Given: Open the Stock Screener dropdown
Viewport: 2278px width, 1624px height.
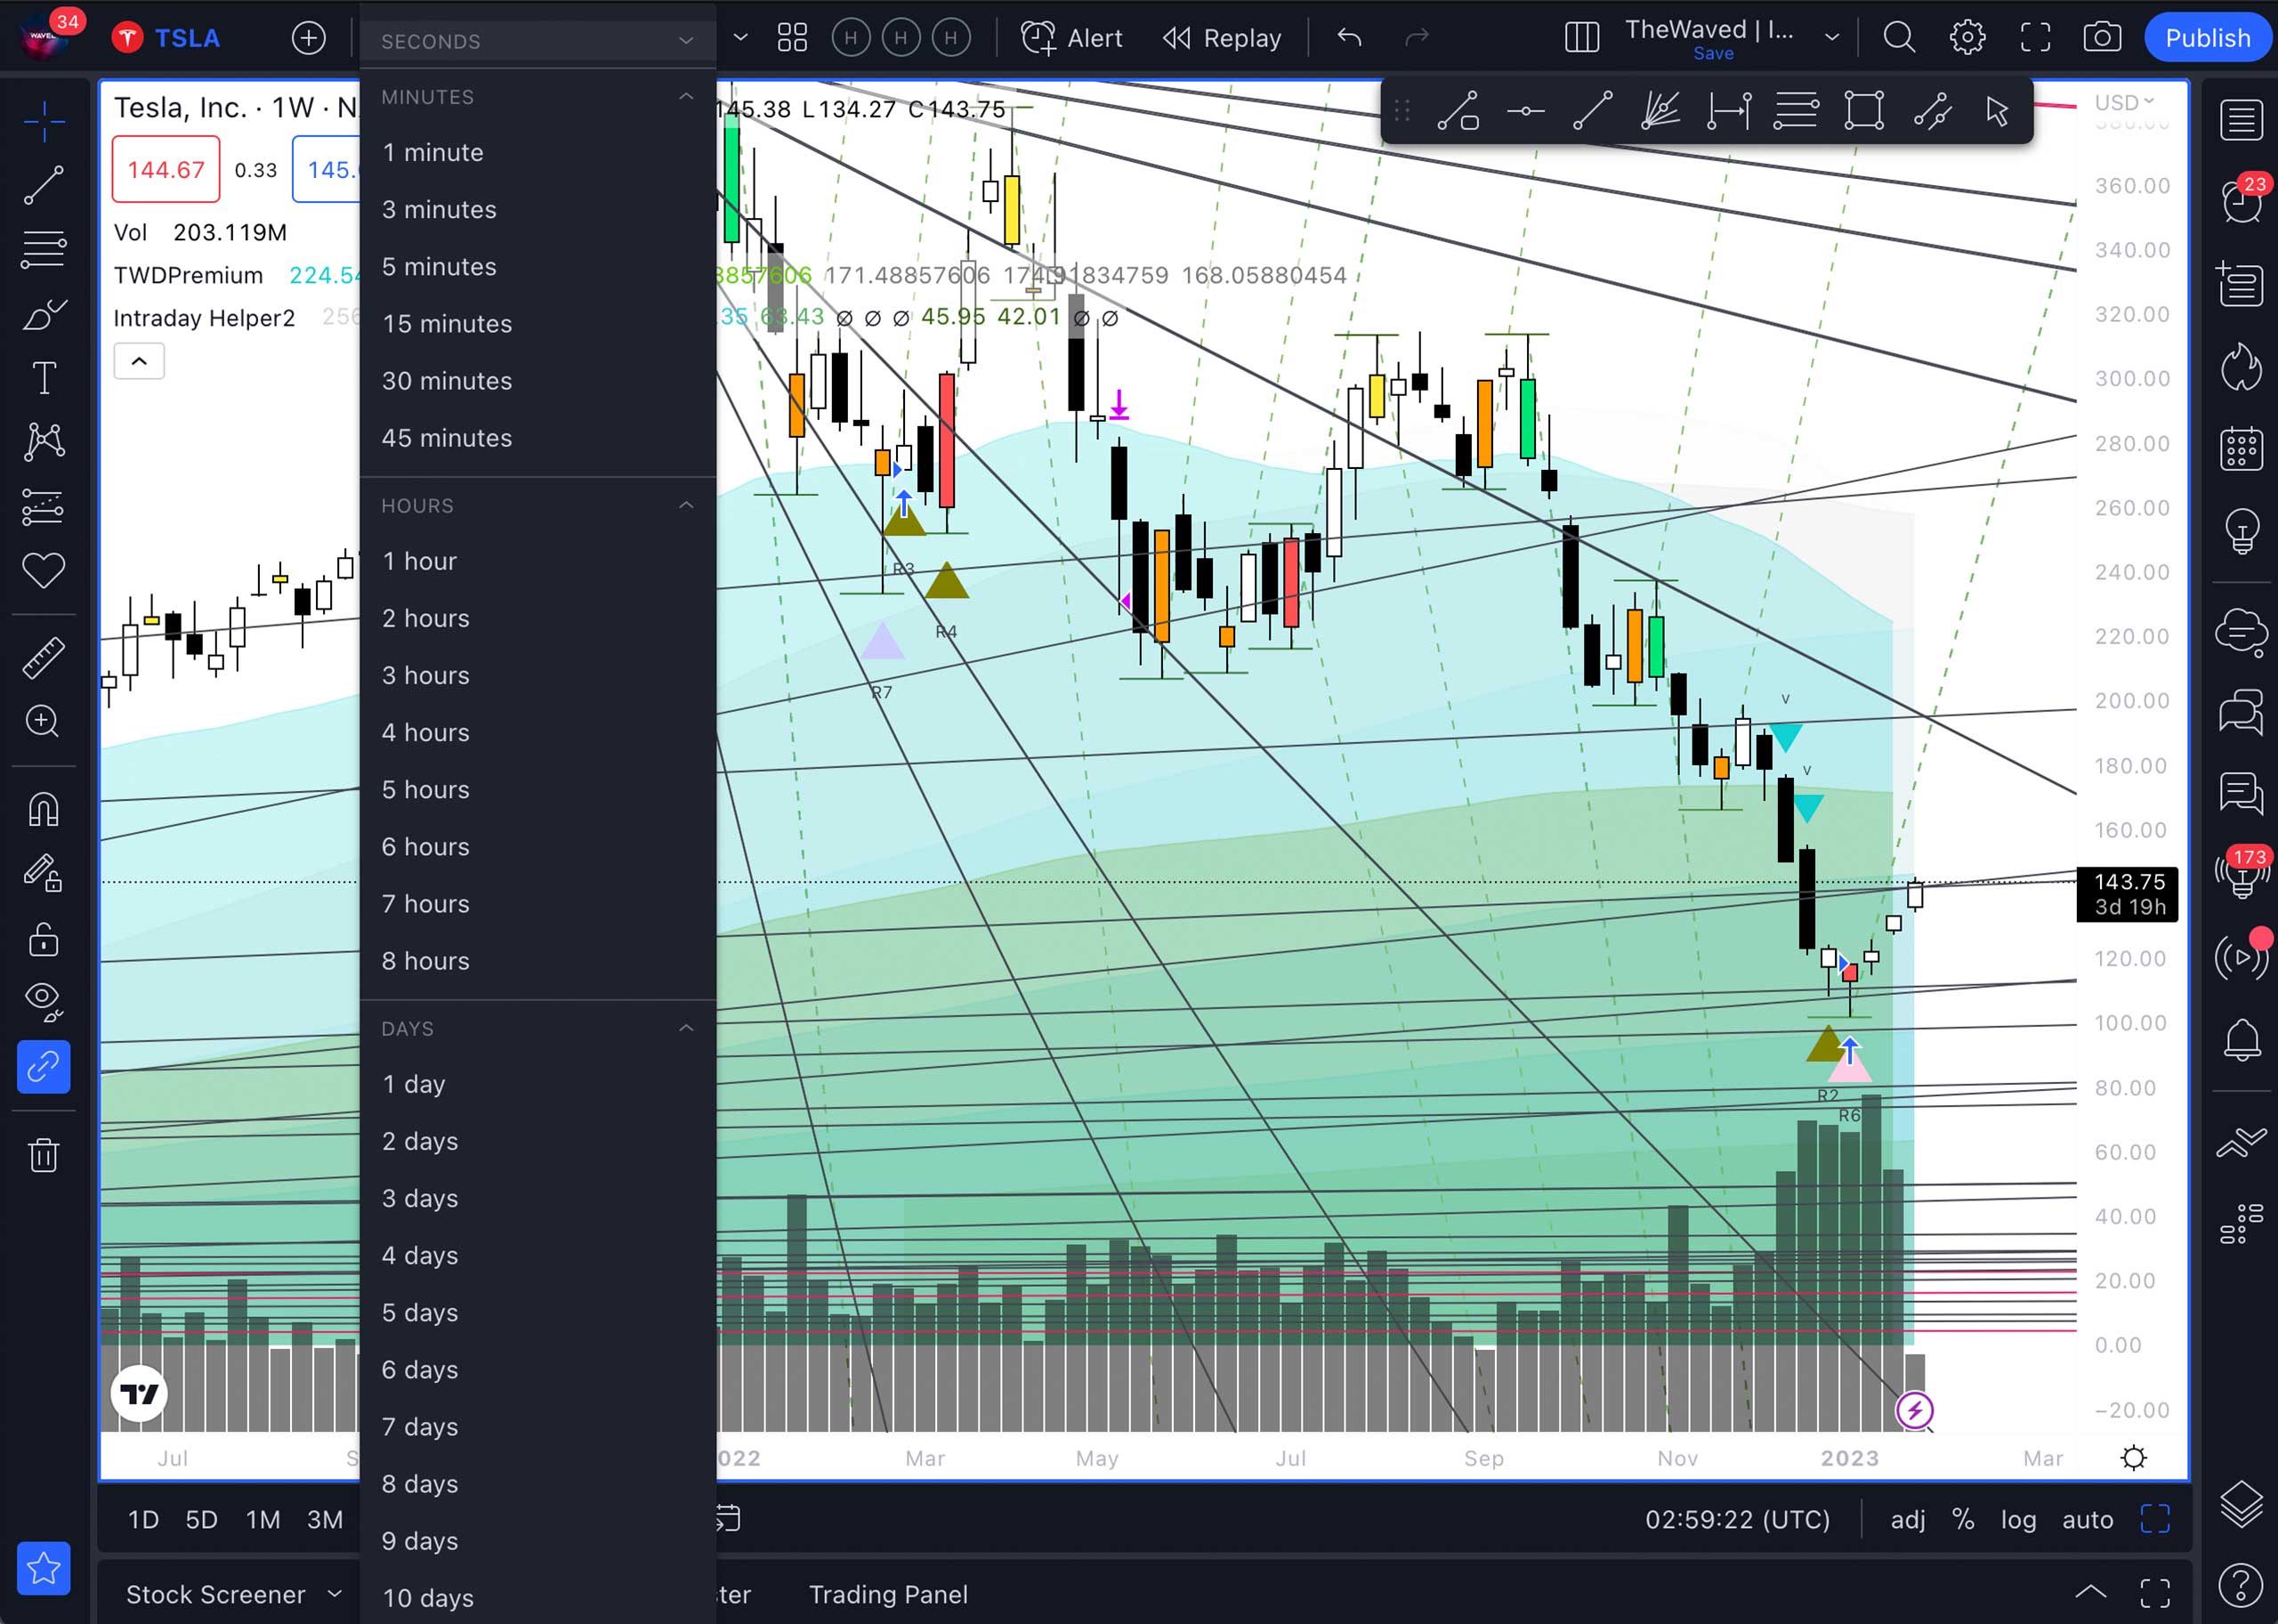Looking at the screenshot, I should tap(233, 1594).
